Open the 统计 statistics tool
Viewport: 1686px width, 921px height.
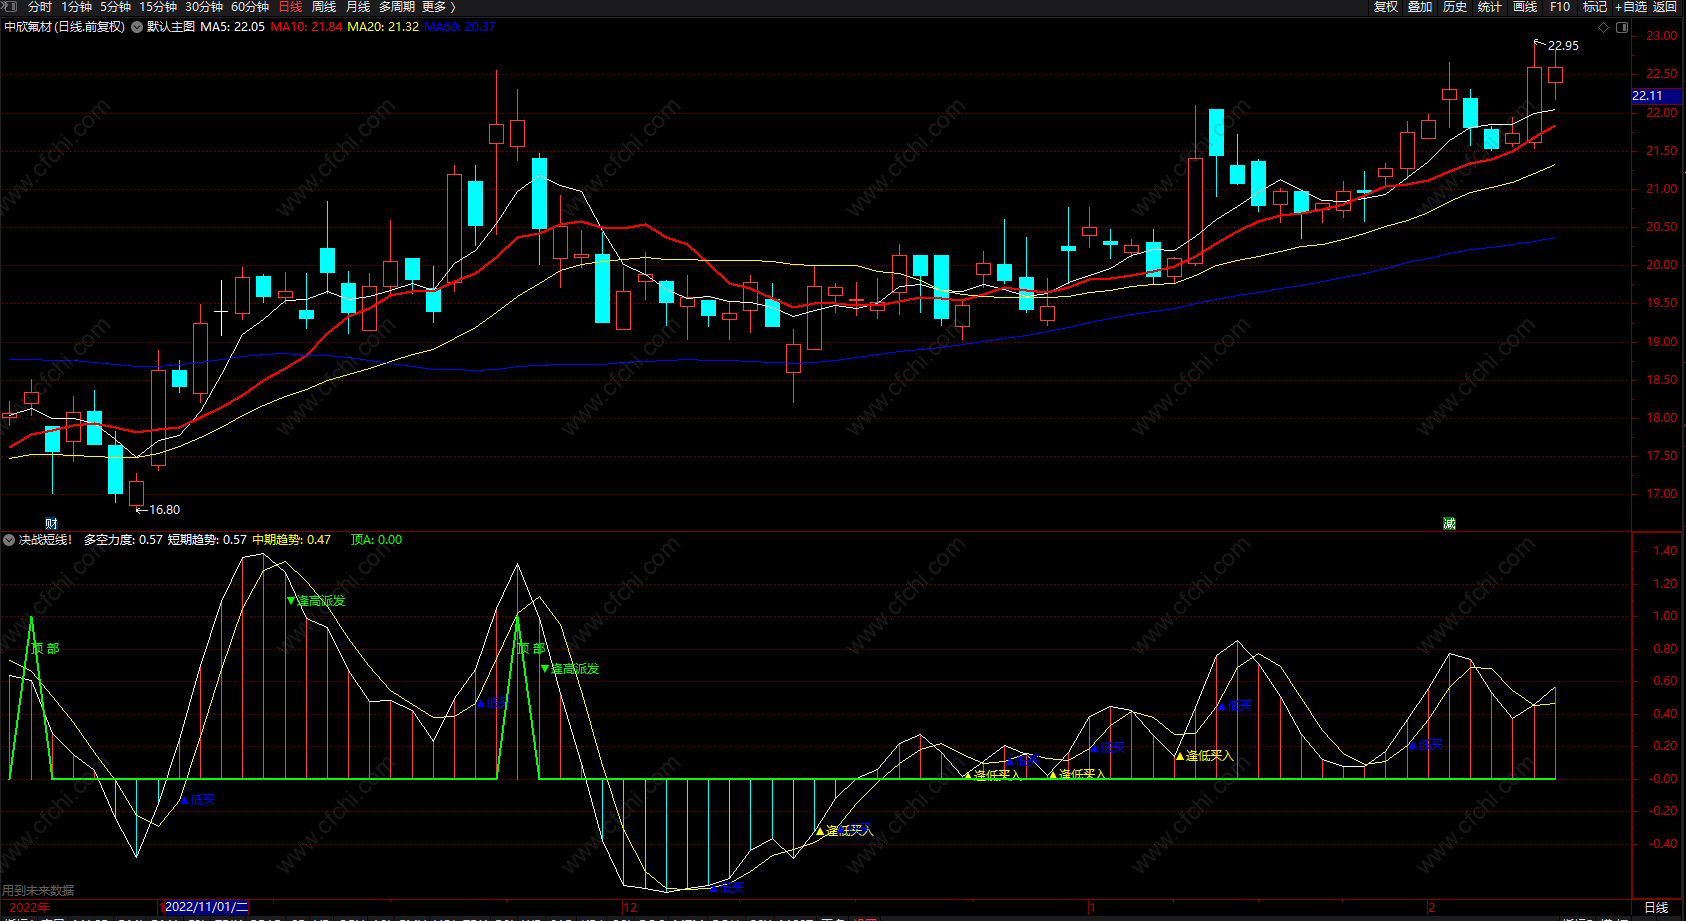click(x=1490, y=7)
